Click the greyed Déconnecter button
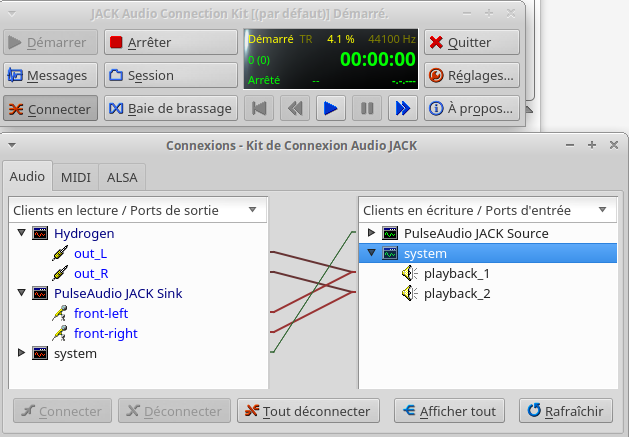629x437 pixels. click(174, 411)
